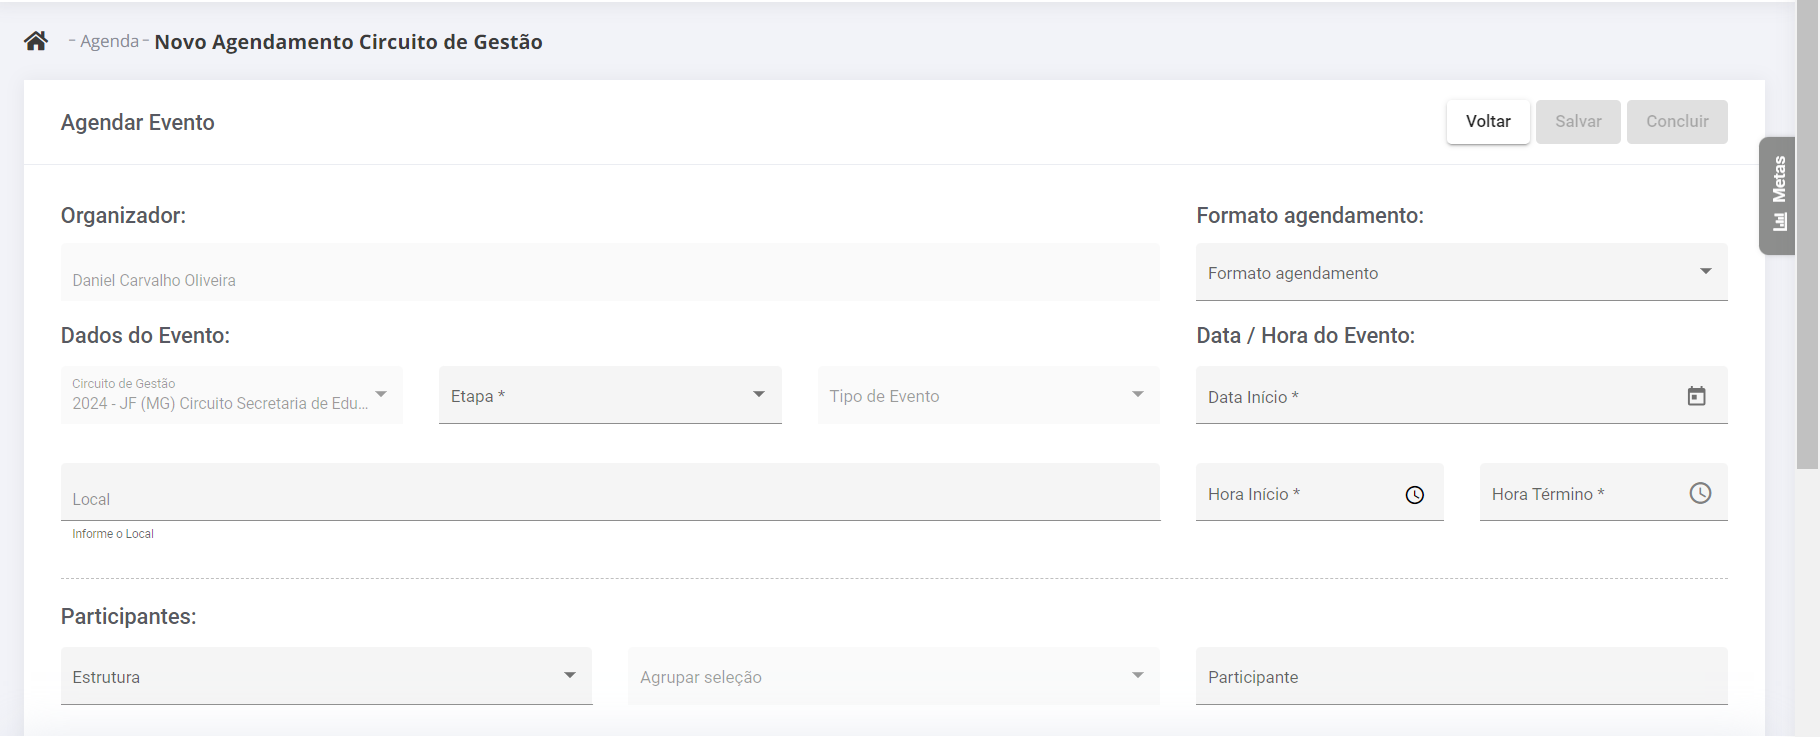
Task: Go to the home page icon
Action: pos(36,41)
